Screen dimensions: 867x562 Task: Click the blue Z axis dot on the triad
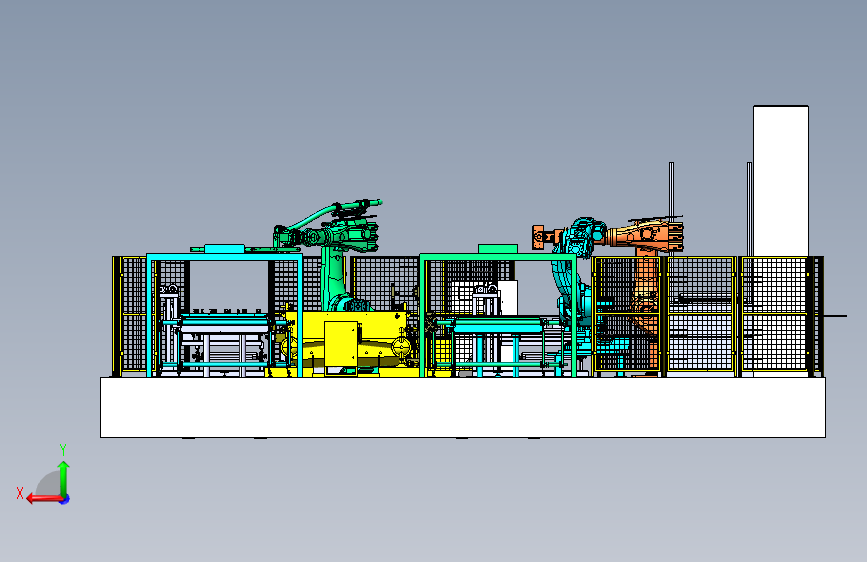pos(65,499)
